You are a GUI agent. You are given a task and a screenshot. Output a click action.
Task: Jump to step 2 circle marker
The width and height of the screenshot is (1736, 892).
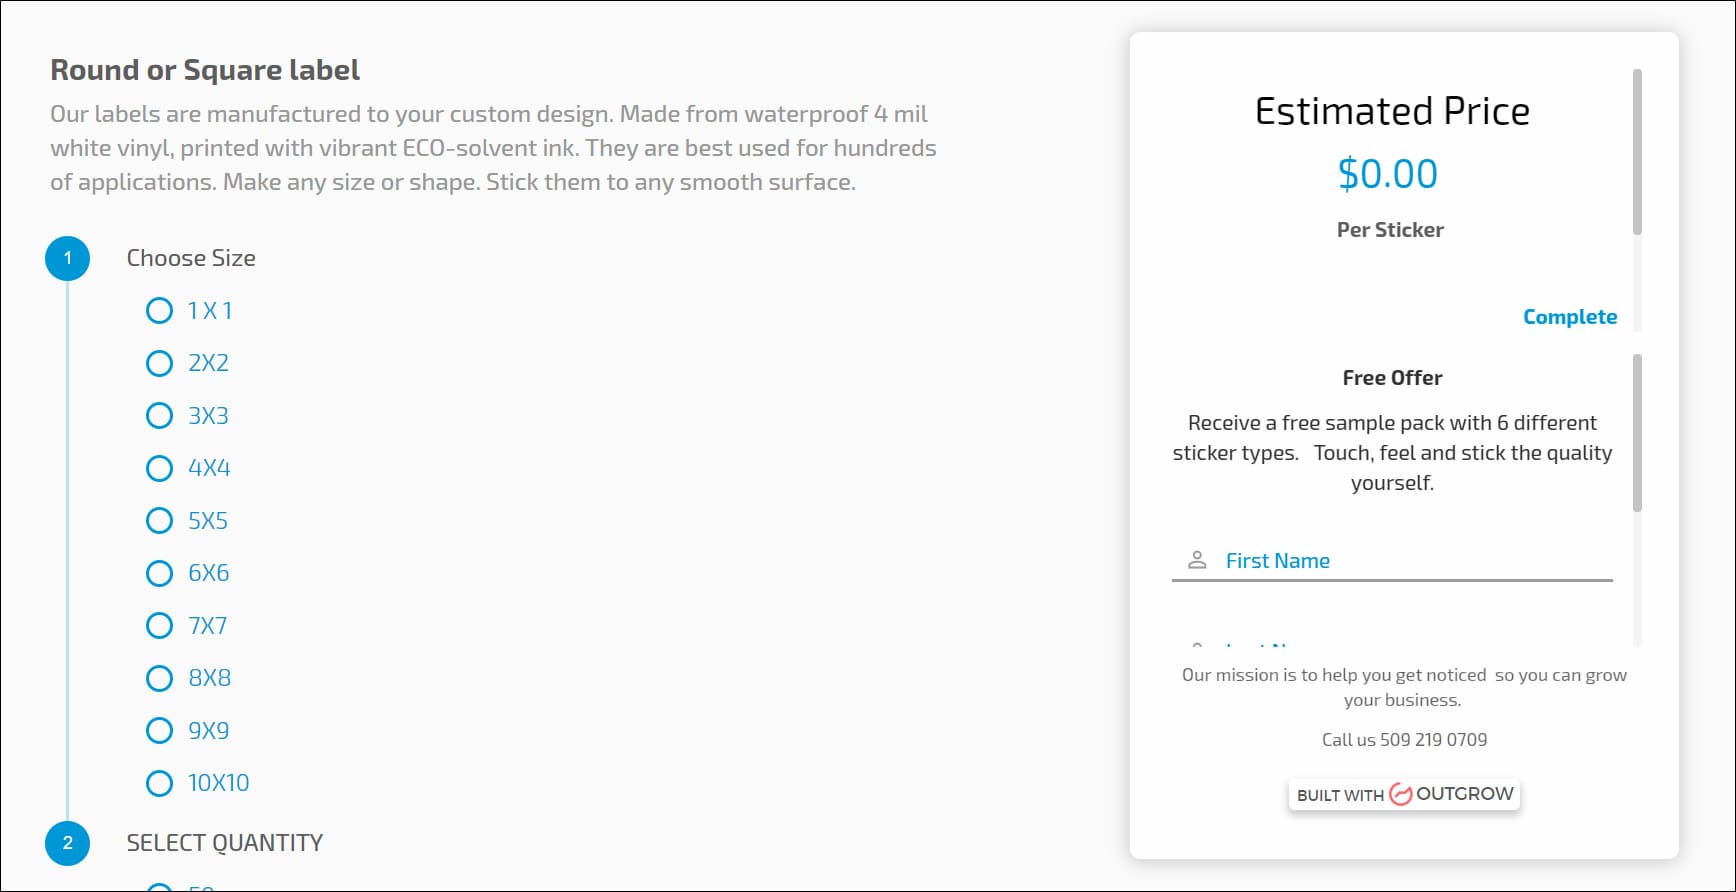click(68, 843)
